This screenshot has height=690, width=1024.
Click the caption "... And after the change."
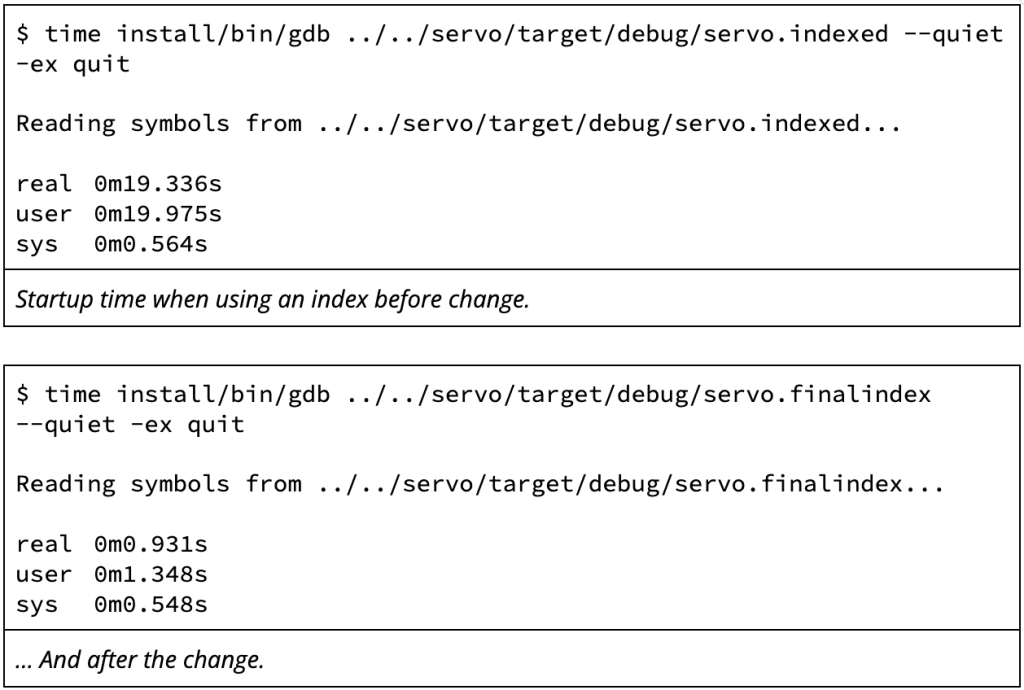pos(140,659)
